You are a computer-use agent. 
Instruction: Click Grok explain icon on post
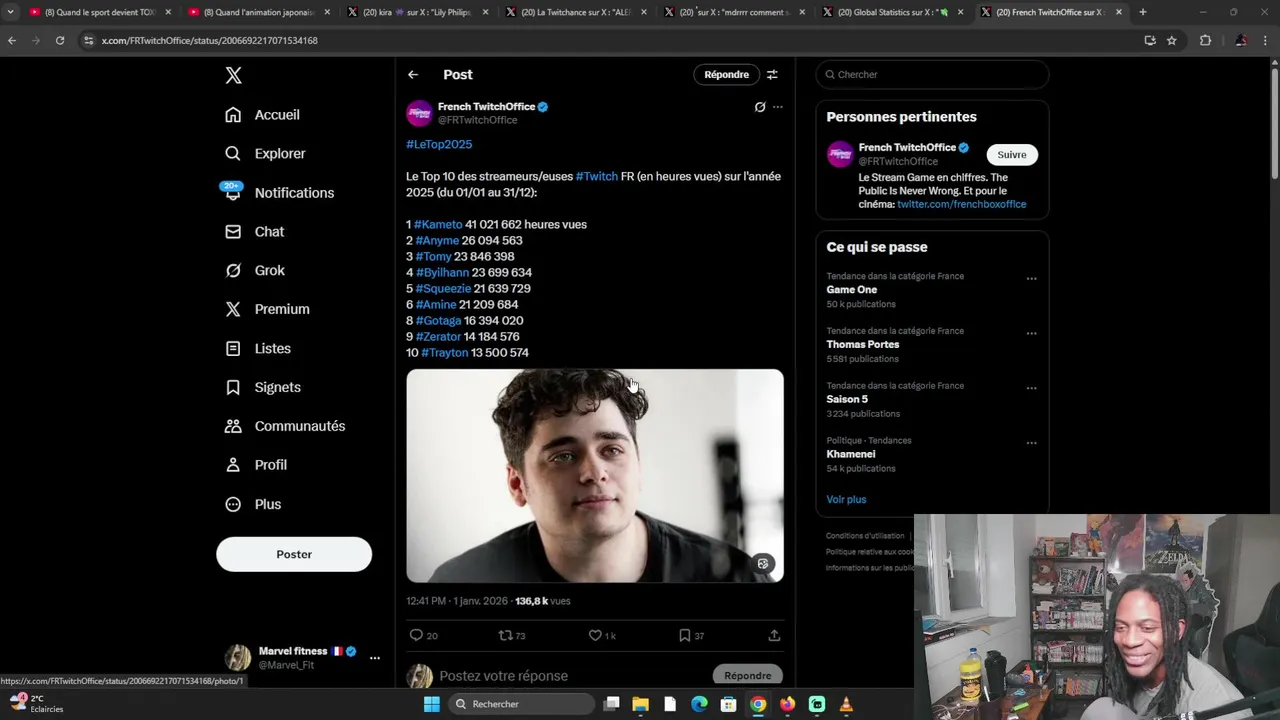[760, 107]
